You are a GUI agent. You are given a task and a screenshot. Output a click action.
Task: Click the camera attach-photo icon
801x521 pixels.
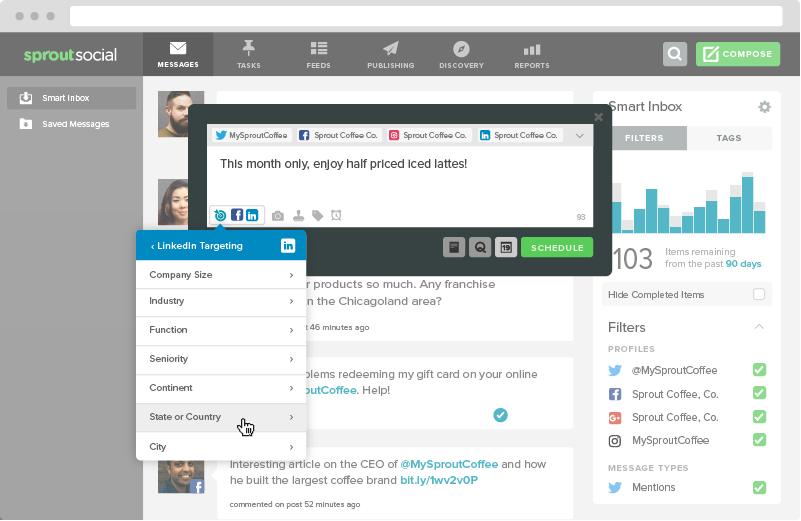(277, 216)
